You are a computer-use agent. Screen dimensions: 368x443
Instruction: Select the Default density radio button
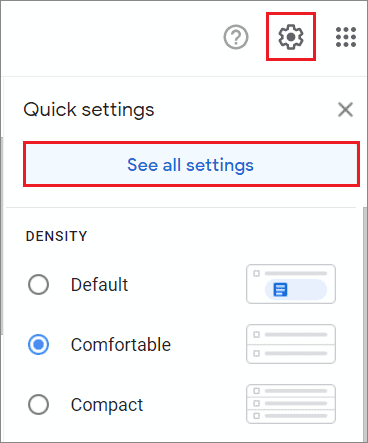38,285
